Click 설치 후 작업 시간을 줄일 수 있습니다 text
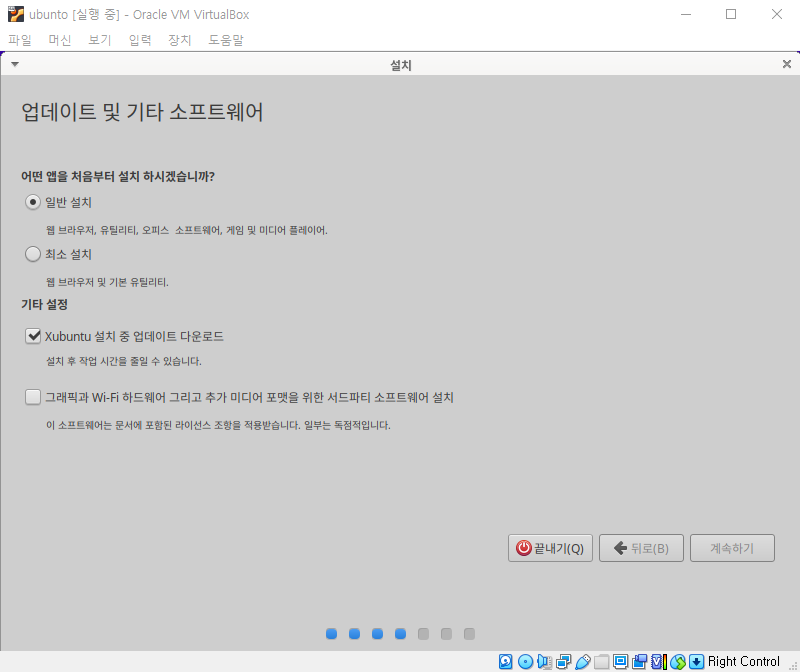 point(124,361)
